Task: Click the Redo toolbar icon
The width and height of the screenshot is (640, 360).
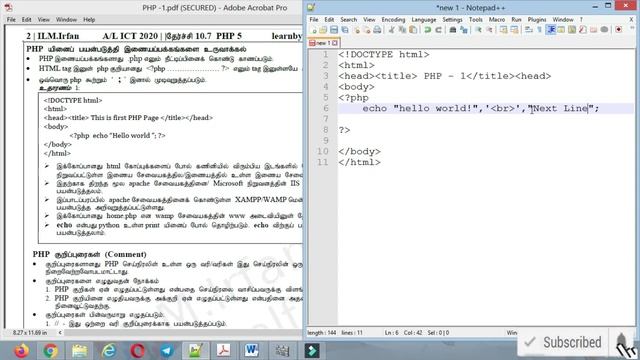Action: (438, 30)
